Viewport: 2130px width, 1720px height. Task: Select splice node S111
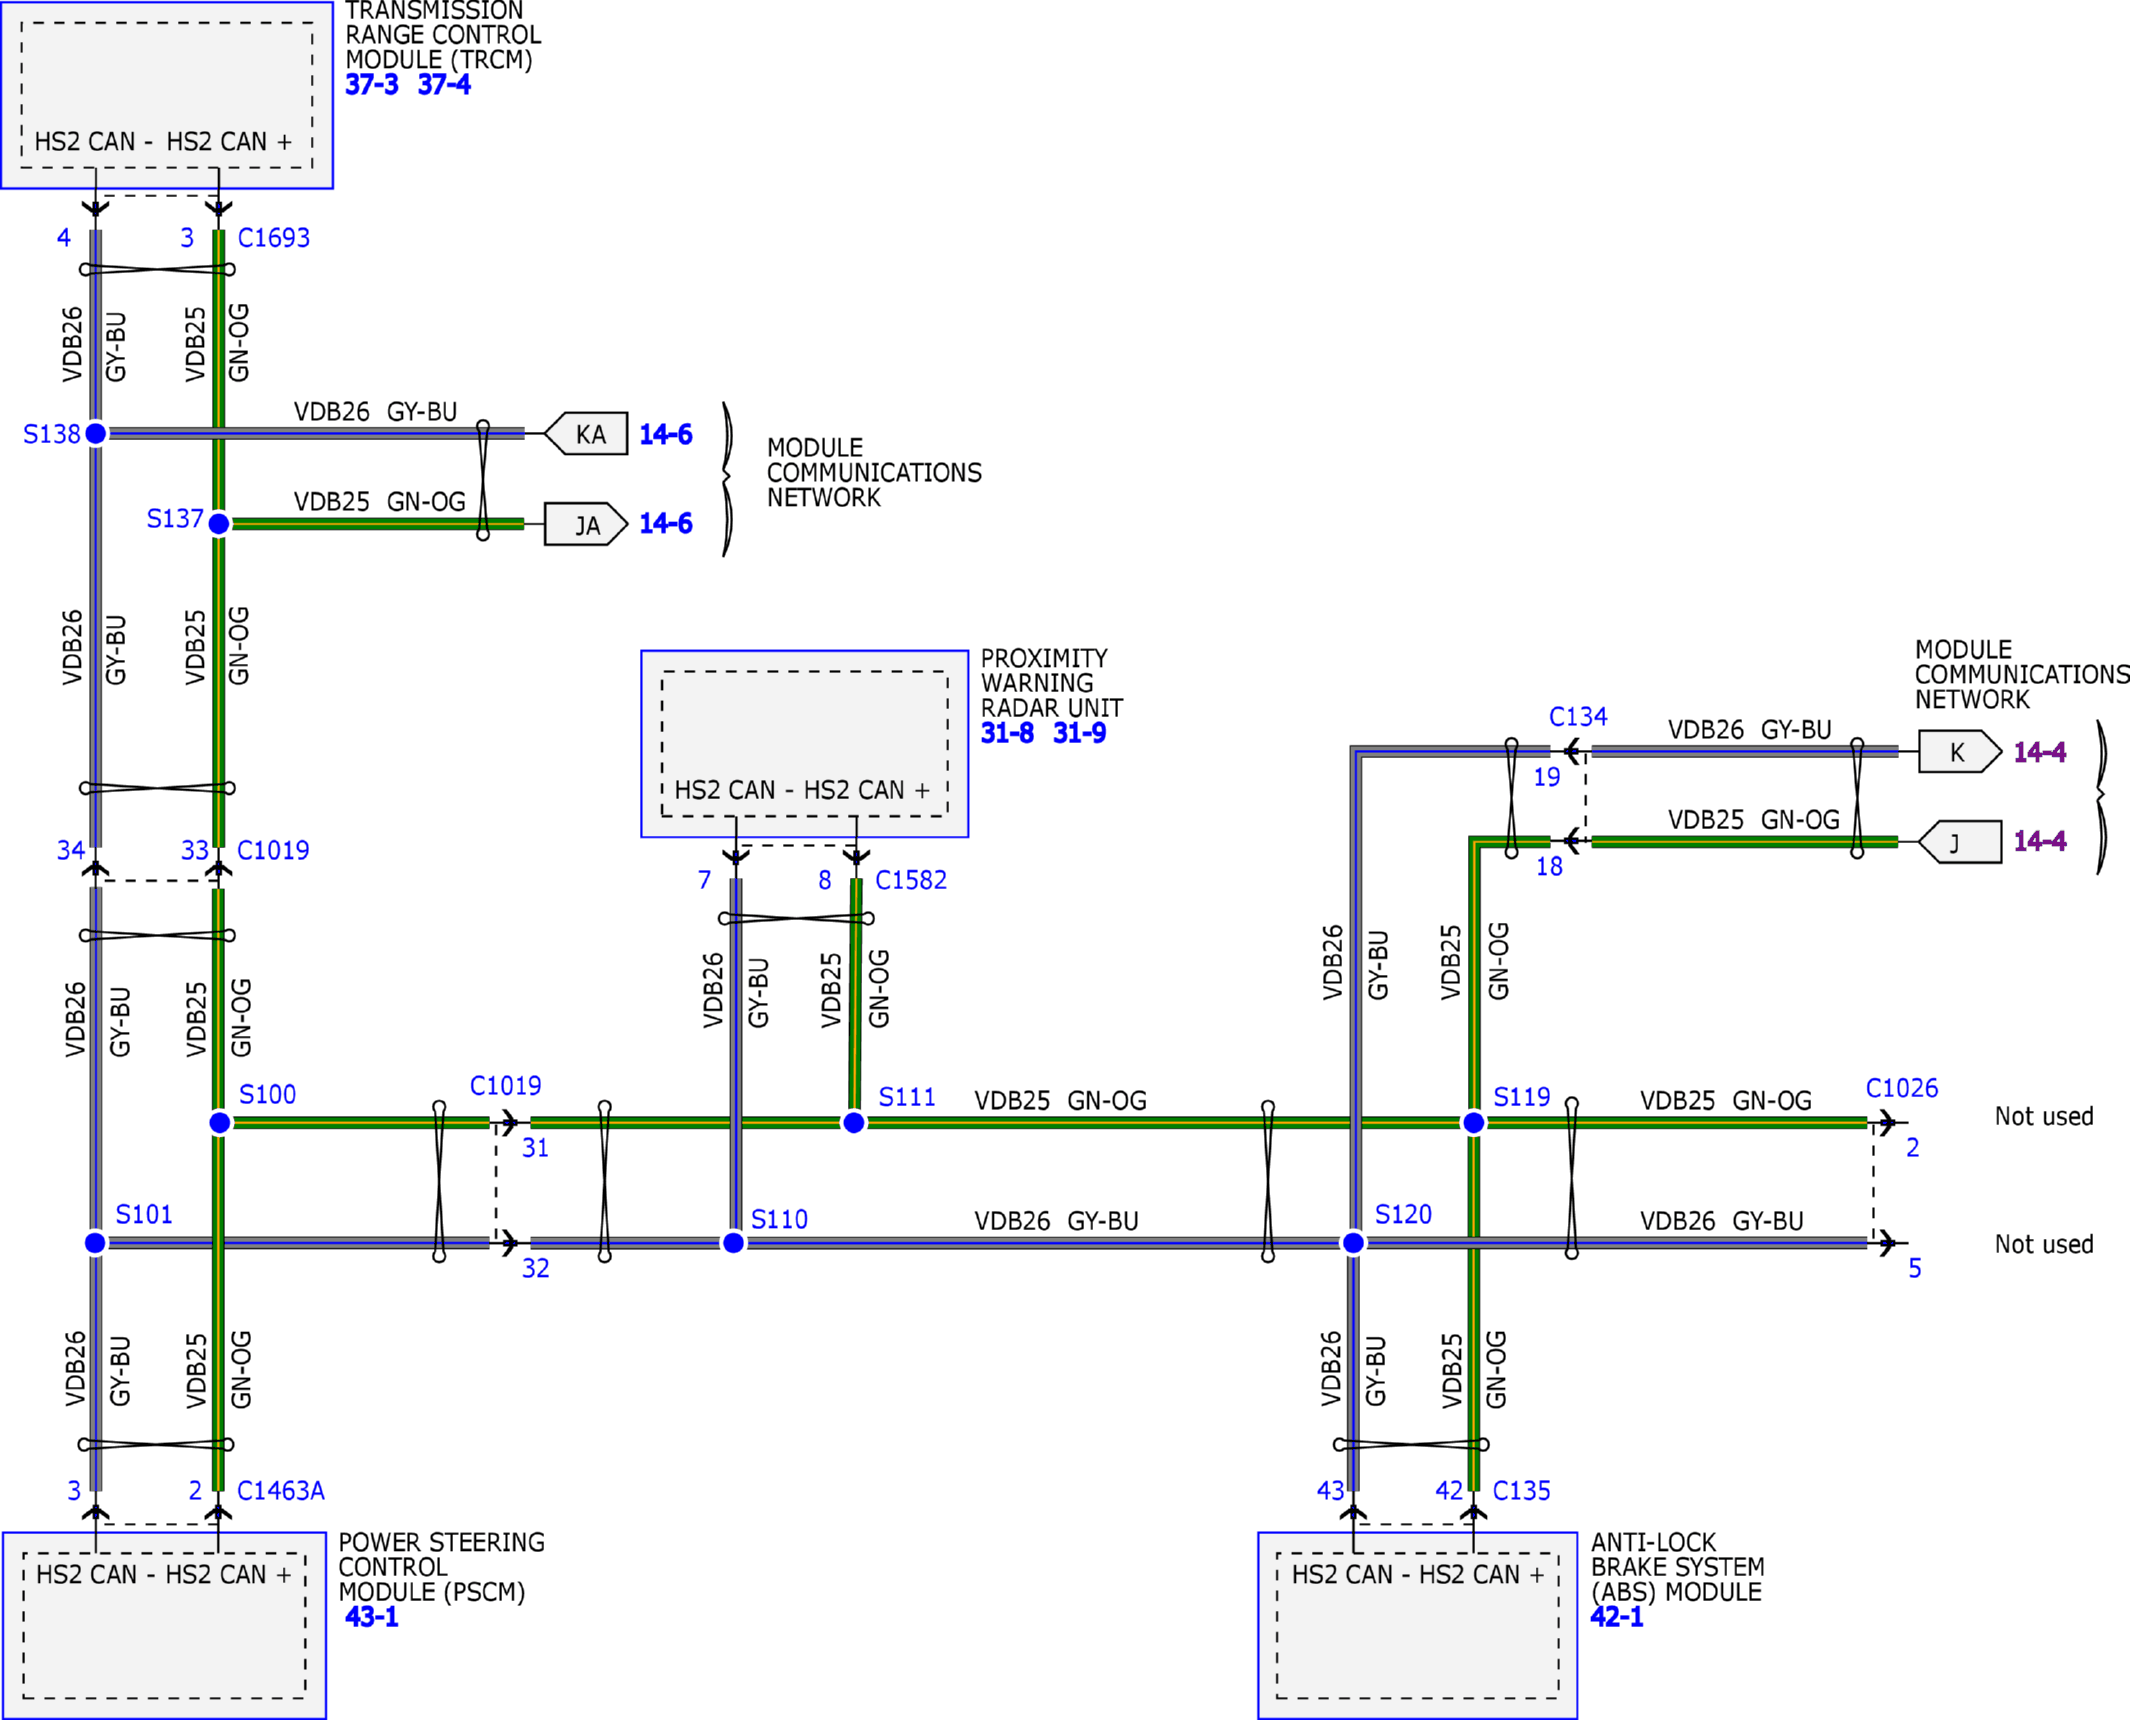pos(854,1123)
